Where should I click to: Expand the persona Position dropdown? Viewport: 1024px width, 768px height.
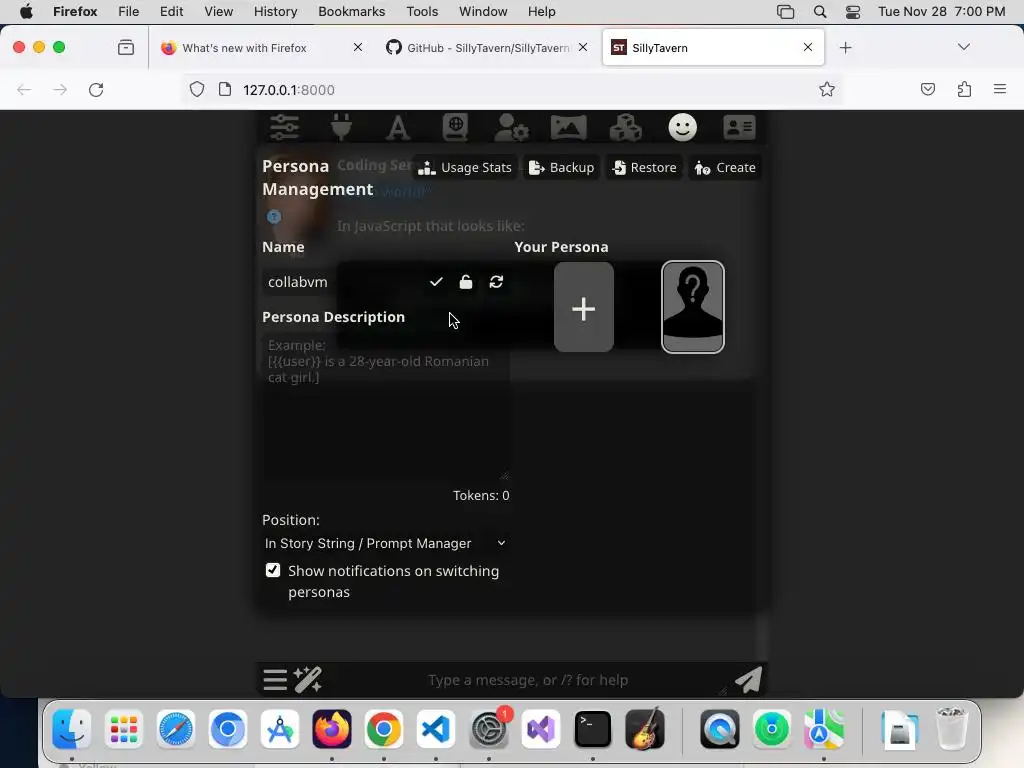pyautogui.click(x=385, y=543)
